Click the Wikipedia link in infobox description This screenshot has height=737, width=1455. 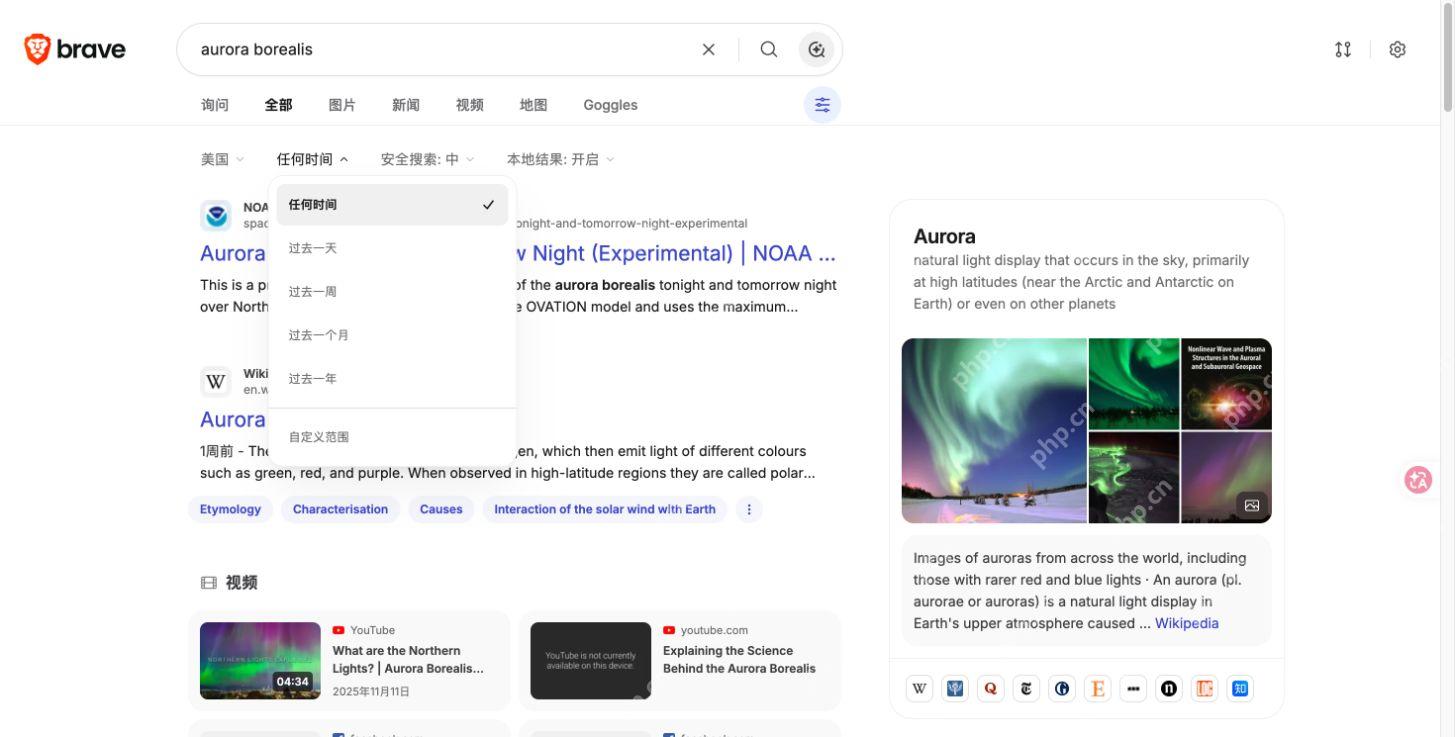point(1187,623)
